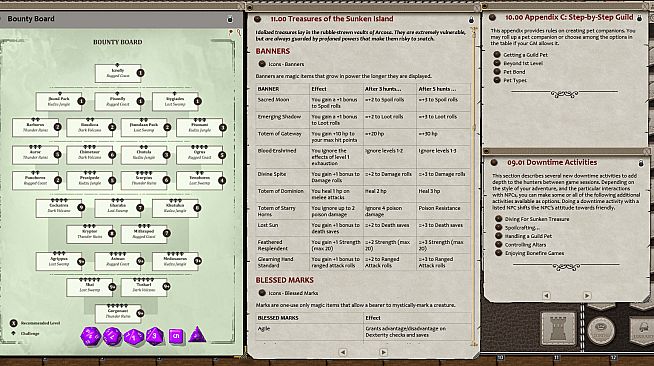Viewport: 654px width, 366px height.
Task: Open the Pet Types entry
Action: point(515,80)
